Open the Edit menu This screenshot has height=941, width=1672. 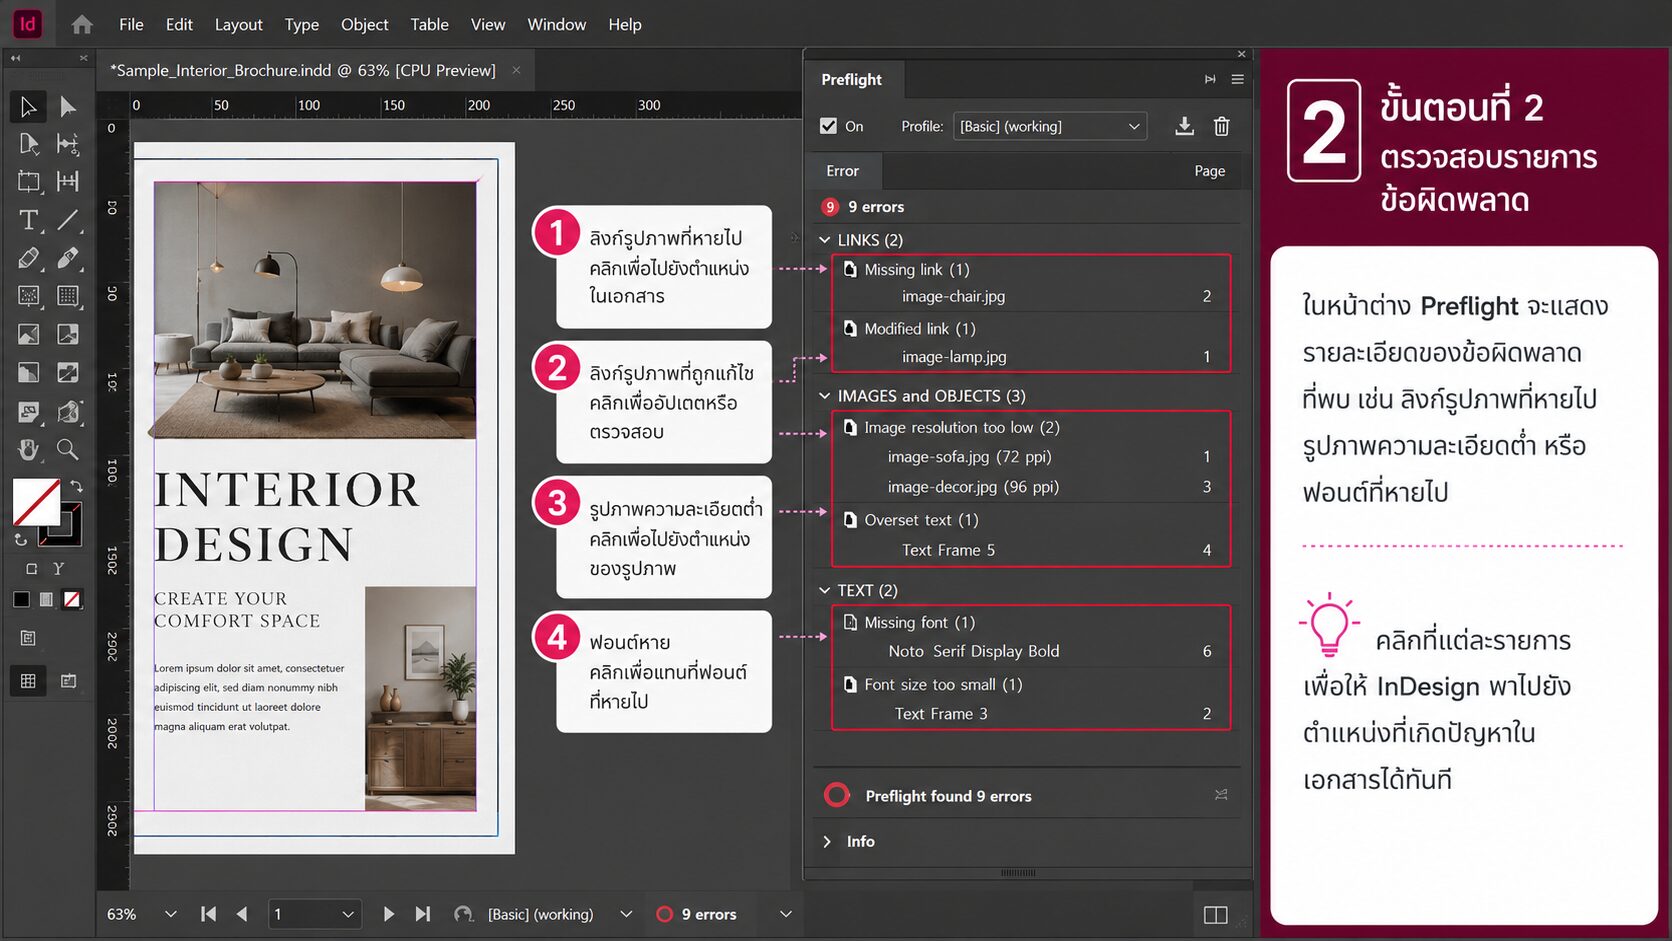pyautogui.click(x=179, y=24)
